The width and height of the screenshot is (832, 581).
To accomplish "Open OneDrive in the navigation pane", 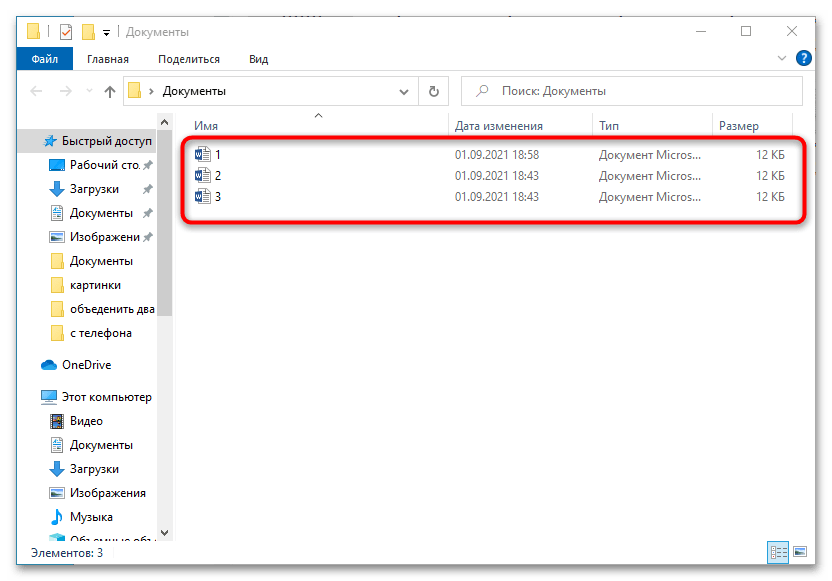I will click(x=85, y=365).
